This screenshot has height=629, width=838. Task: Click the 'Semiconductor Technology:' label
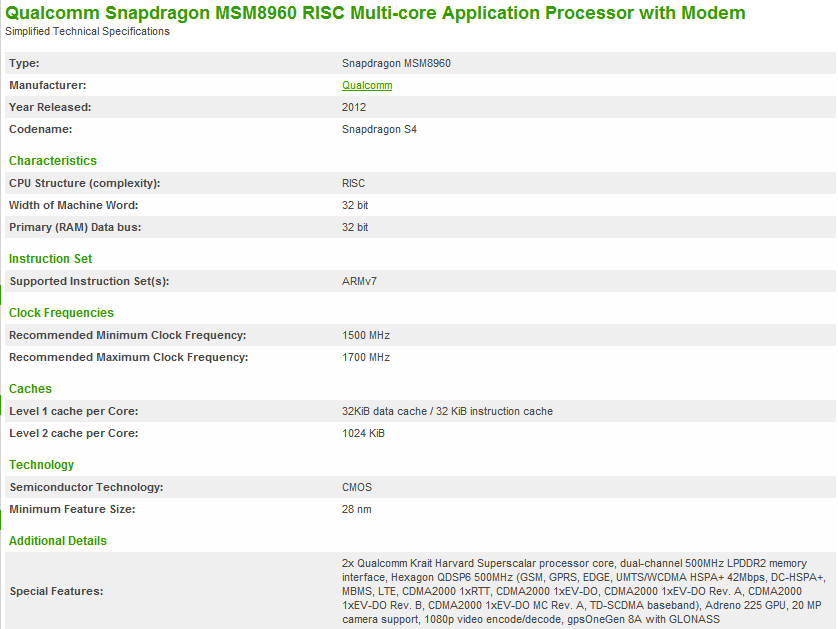[87, 487]
